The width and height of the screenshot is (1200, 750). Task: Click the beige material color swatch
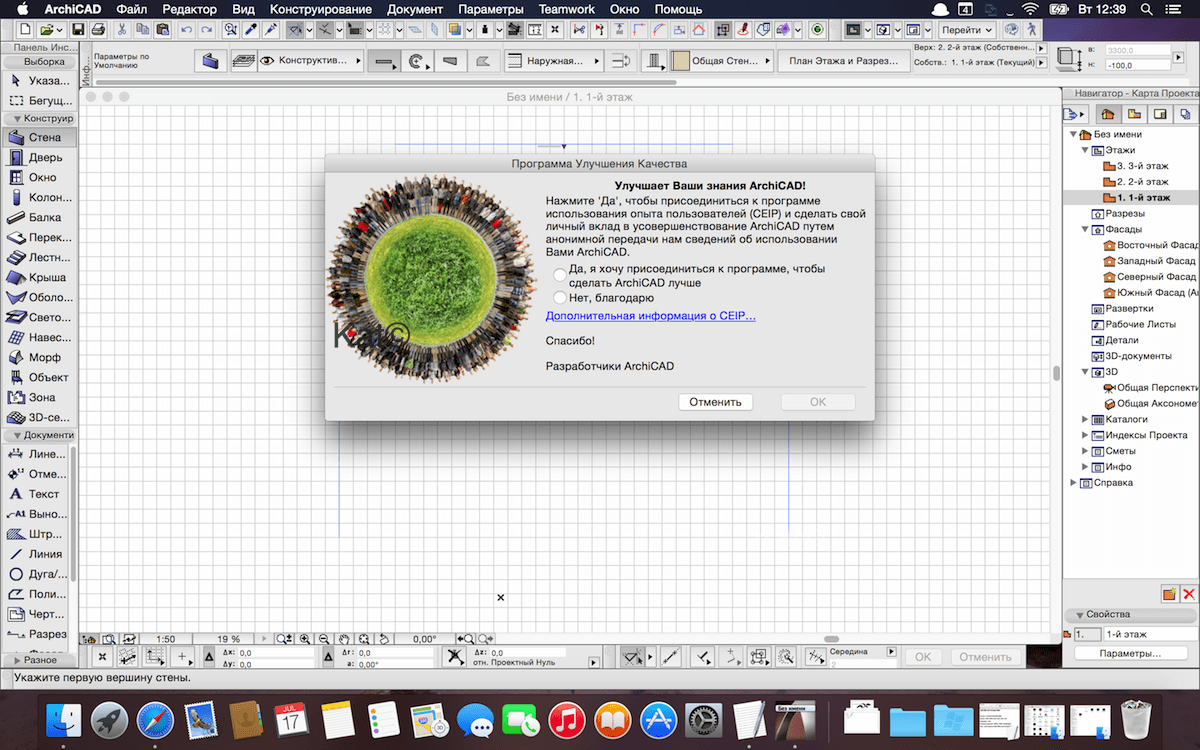click(681, 61)
